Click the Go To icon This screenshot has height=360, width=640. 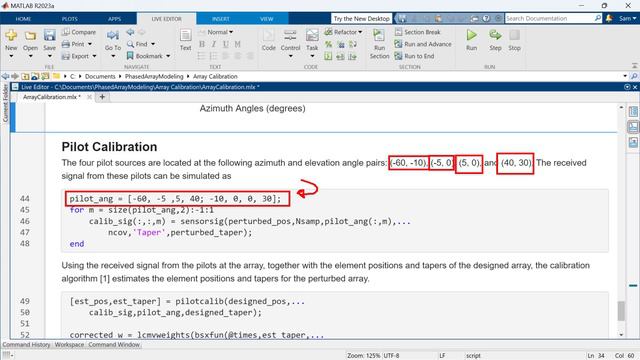pos(113,36)
